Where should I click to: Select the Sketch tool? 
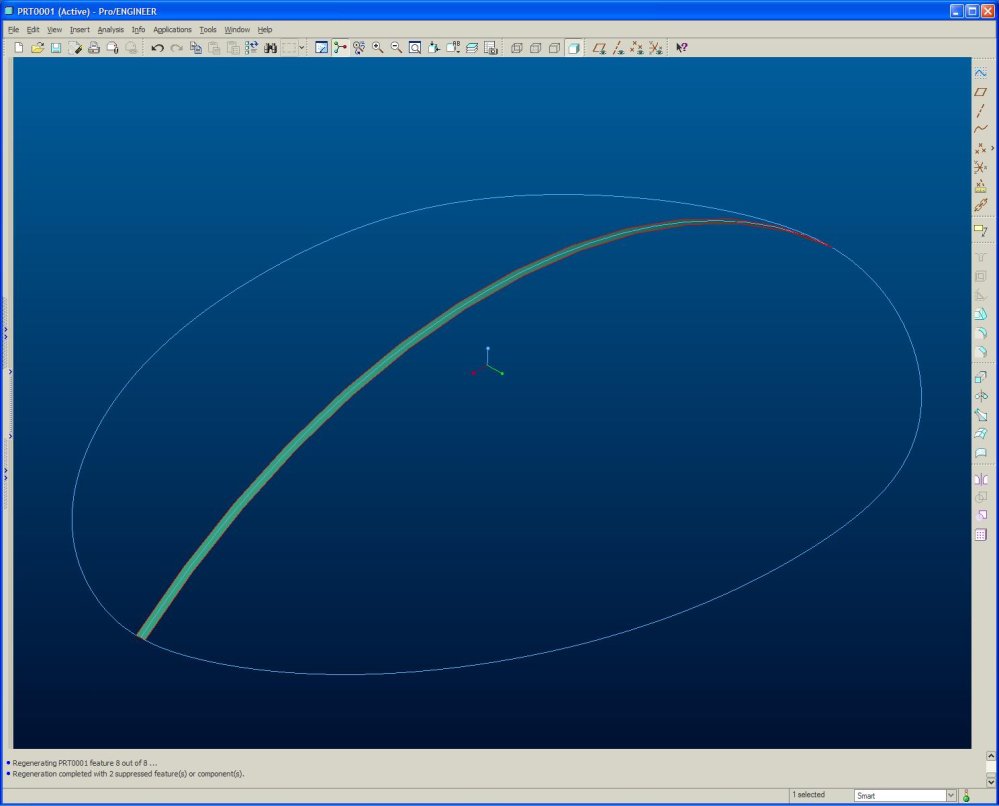[981, 73]
